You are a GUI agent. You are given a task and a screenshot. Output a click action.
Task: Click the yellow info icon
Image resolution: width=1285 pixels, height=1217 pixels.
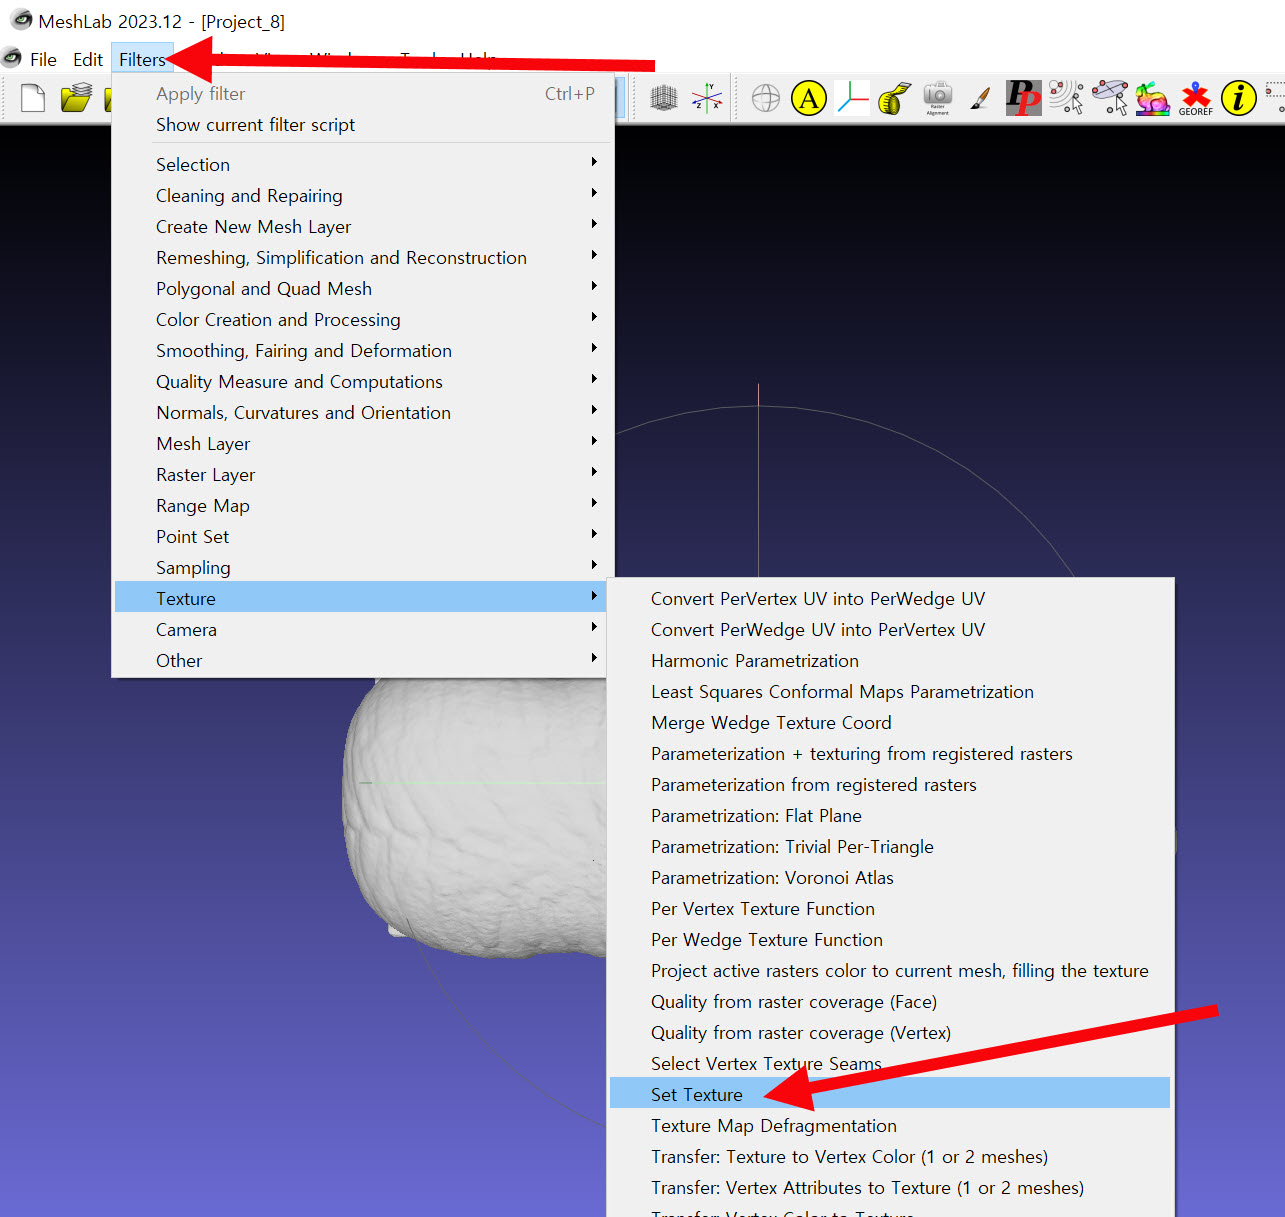click(x=1239, y=98)
